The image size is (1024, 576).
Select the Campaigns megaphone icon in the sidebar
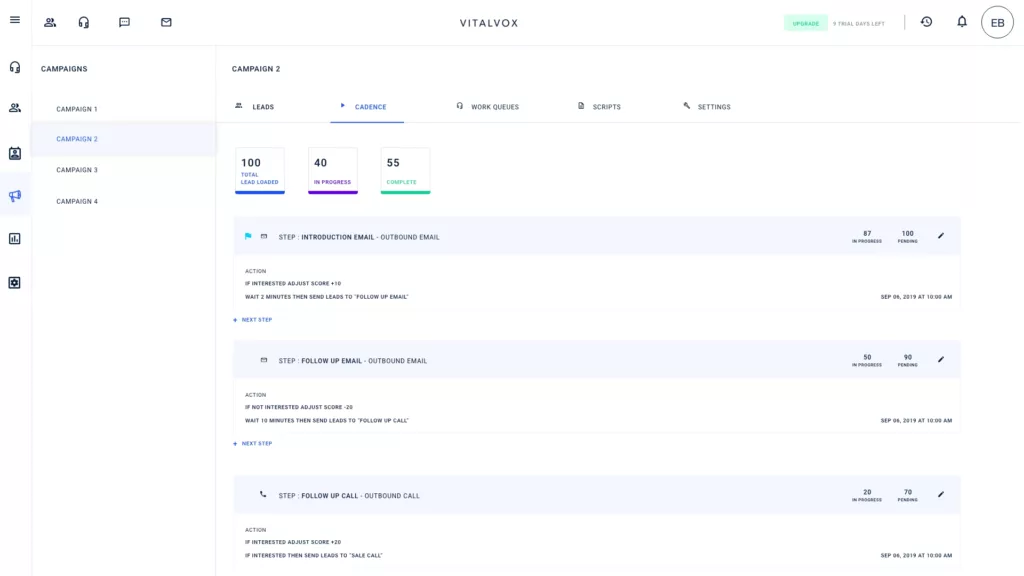[x=15, y=197]
